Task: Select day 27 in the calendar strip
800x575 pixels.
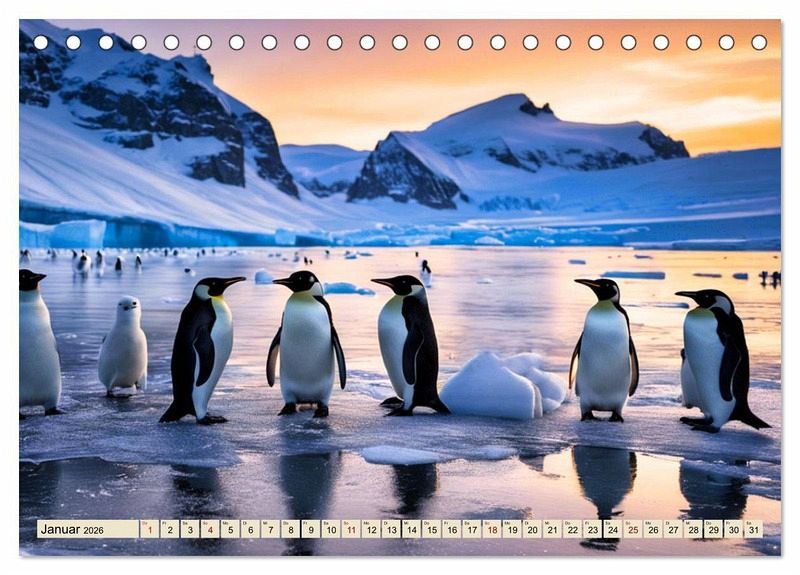Action: 673,529
